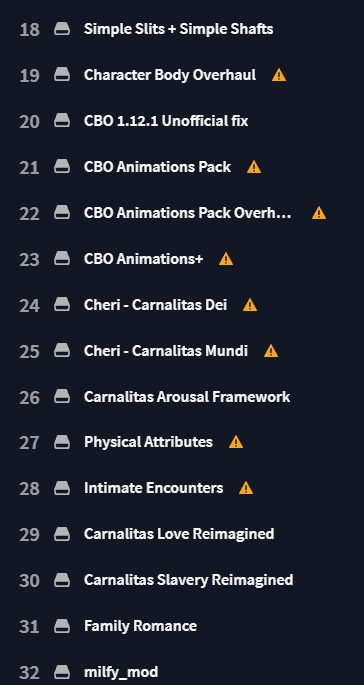The width and height of the screenshot is (364, 685).
Task: Click warning icon beside Intimate Encounters
Action: [x=246, y=488]
